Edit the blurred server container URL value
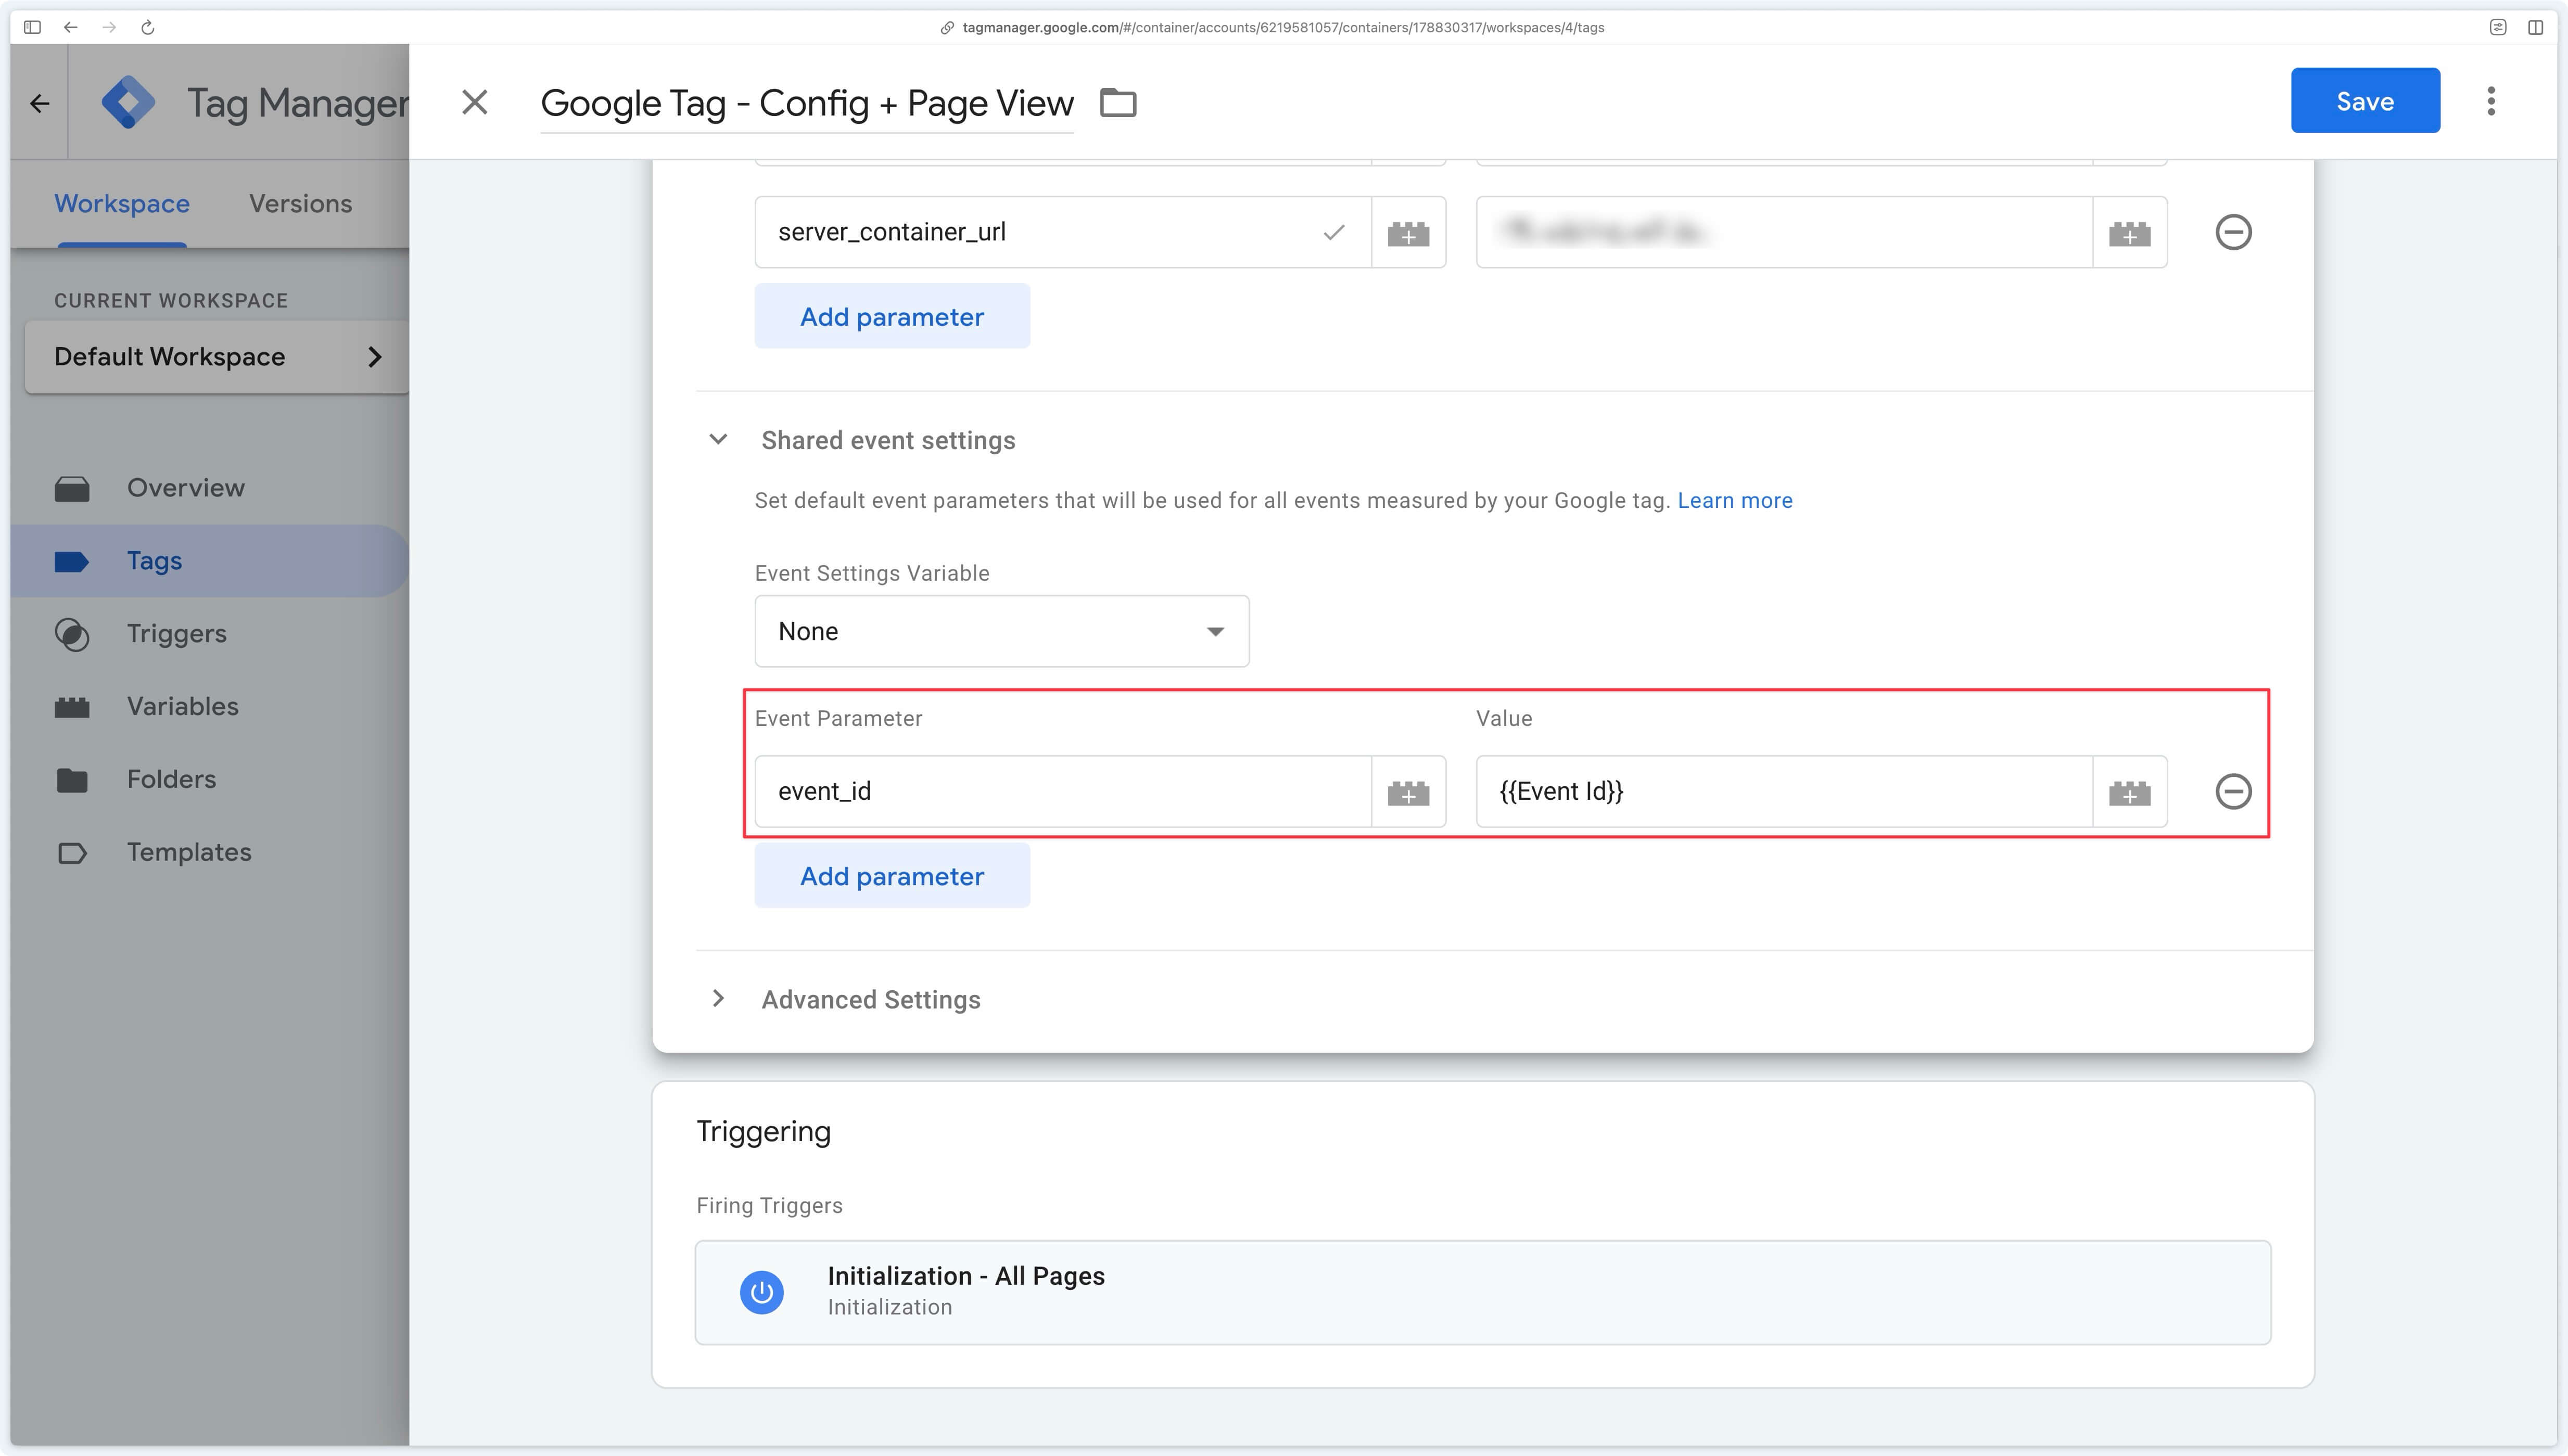 1784,232
